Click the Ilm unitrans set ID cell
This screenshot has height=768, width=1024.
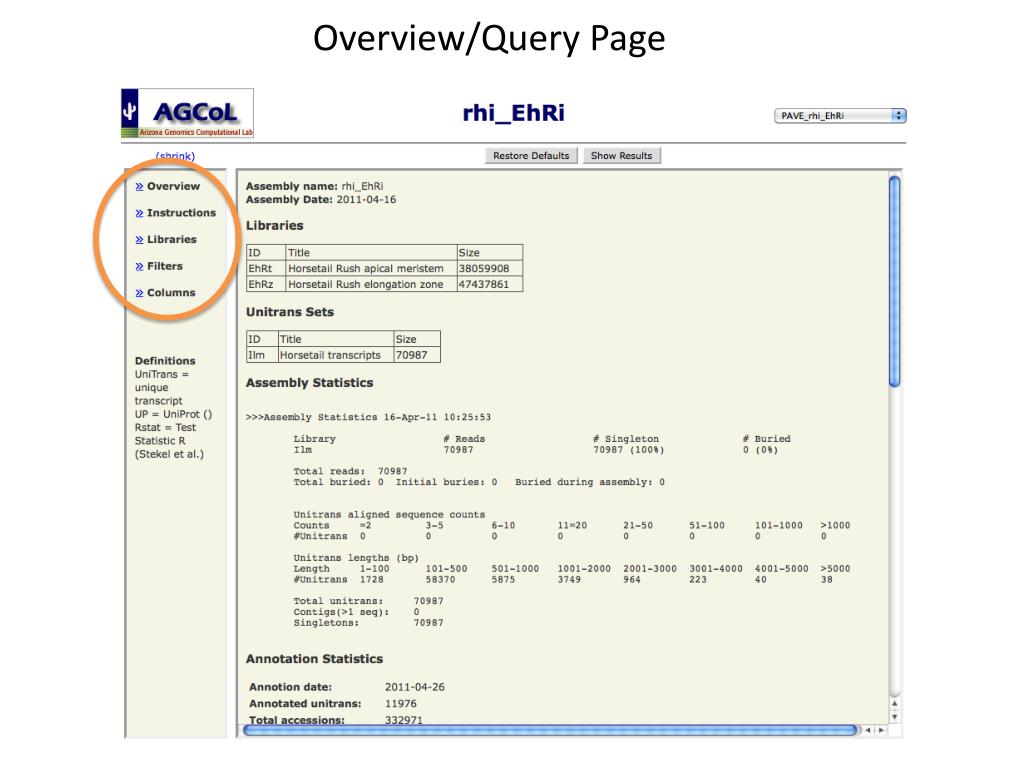262,355
